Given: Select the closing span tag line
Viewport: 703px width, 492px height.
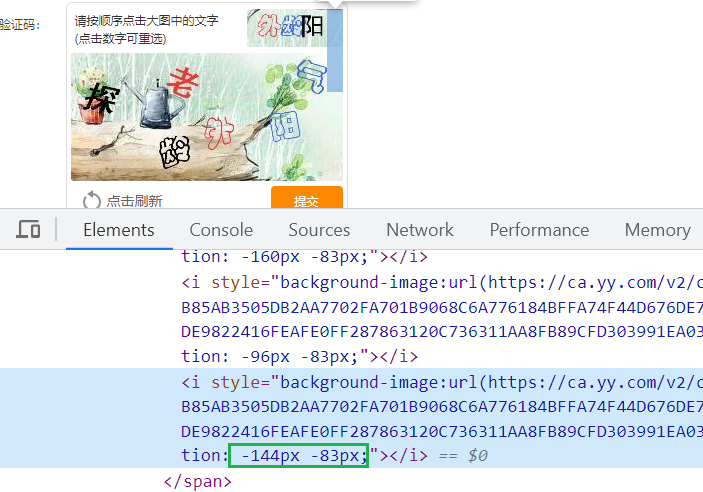Looking at the screenshot, I should point(198,481).
